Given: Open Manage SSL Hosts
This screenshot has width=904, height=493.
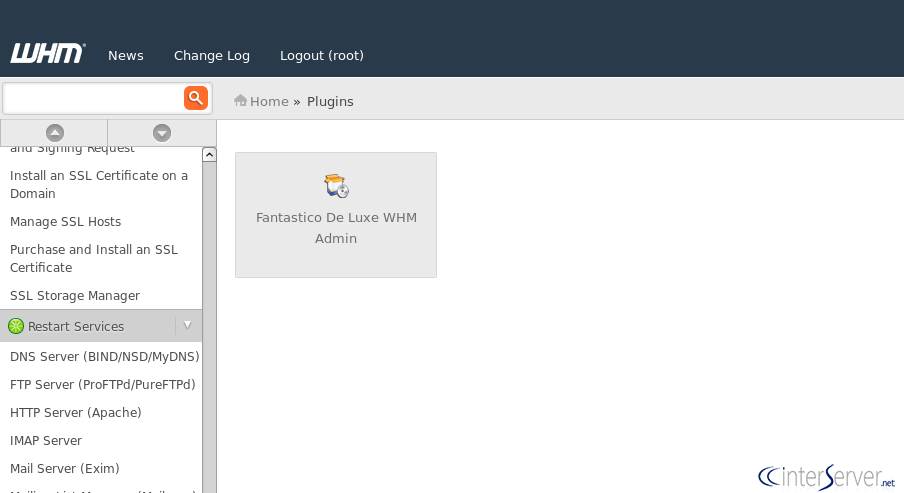Looking at the screenshot, I should pos(65,221).
